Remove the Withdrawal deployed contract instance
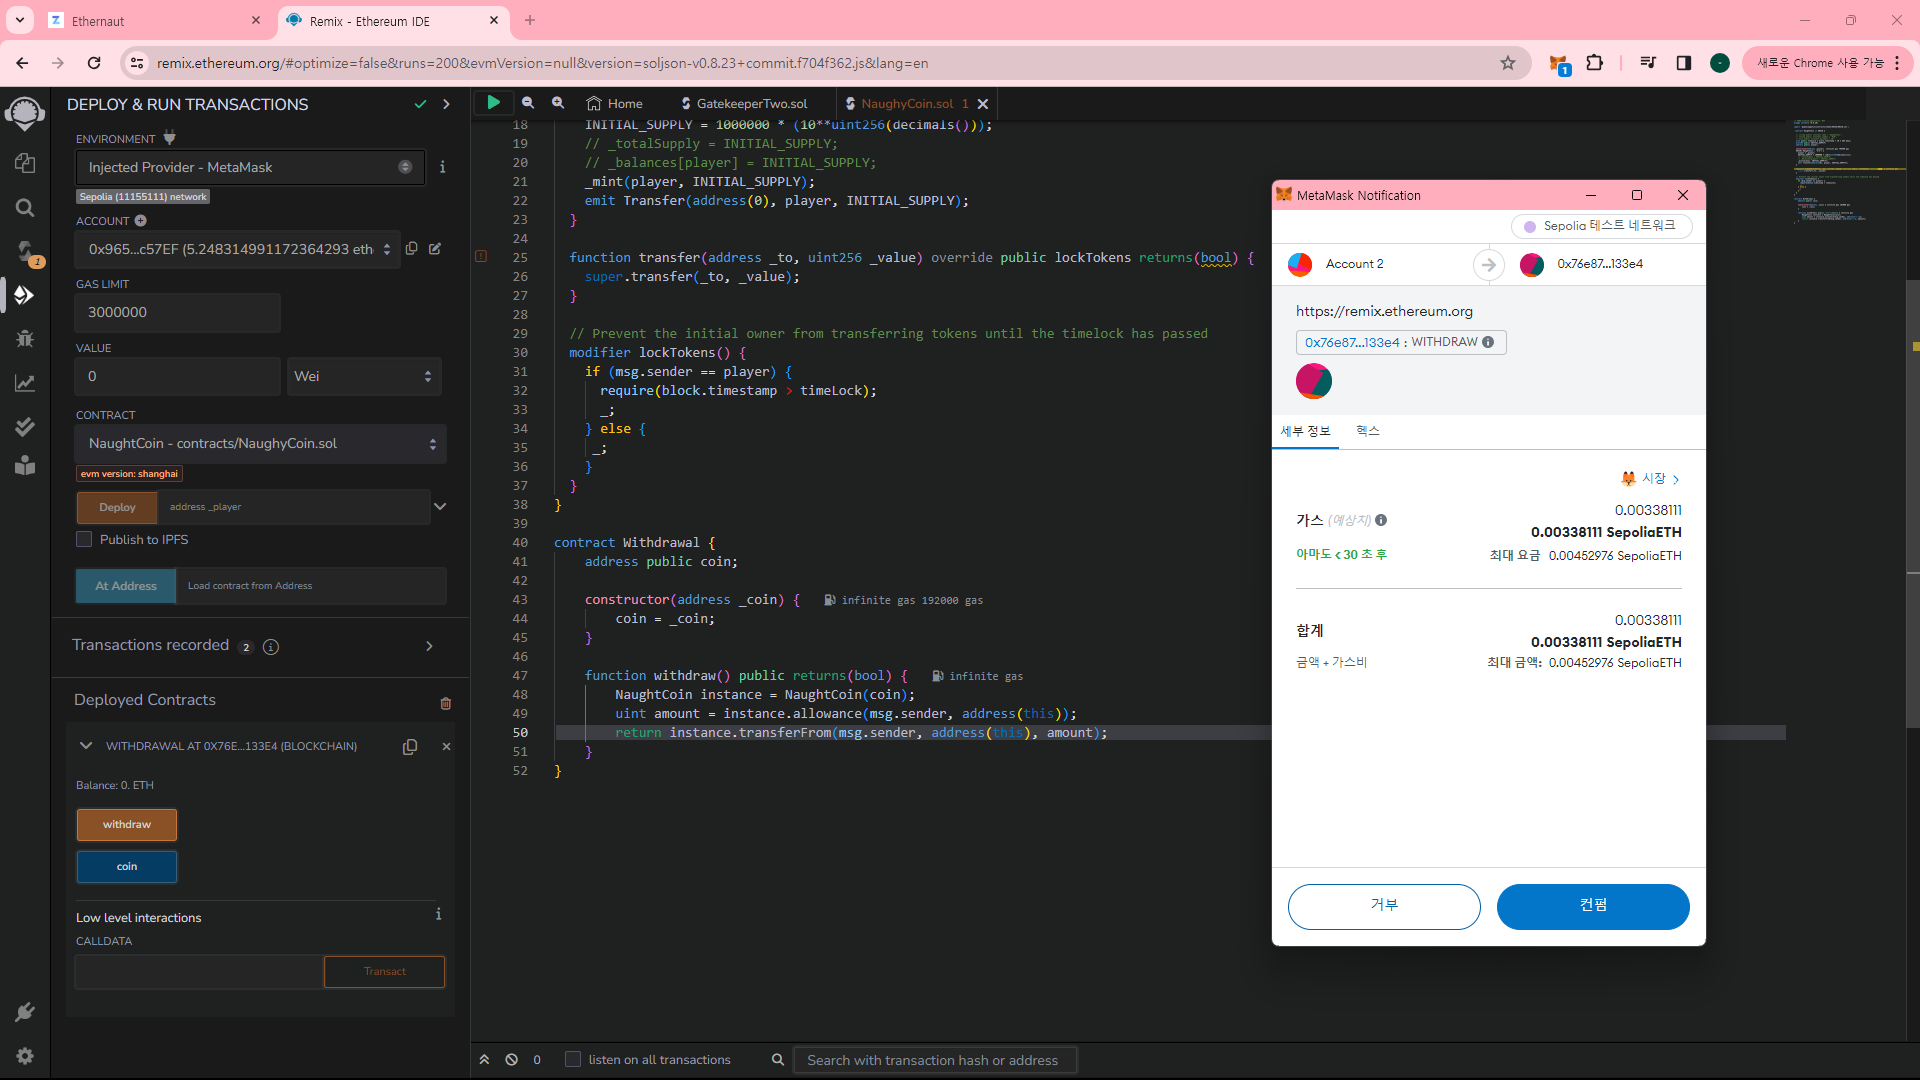Image resolution: width=1920 pixels, height=1080 pixels. [446, 746]
